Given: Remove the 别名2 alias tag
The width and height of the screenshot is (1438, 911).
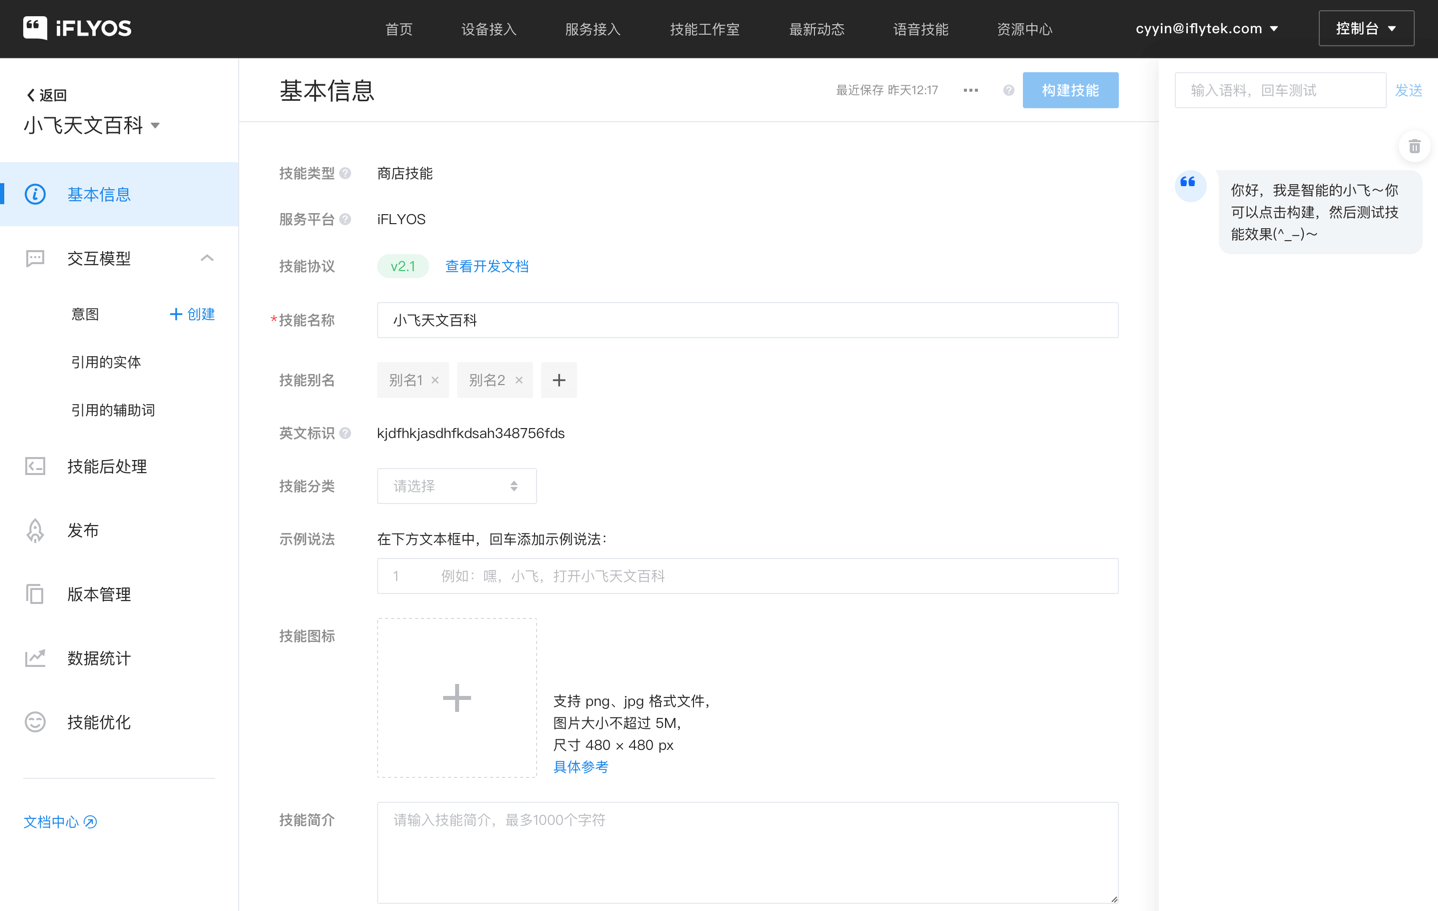Looking at the screenshot, I should (x=519, y=380).
